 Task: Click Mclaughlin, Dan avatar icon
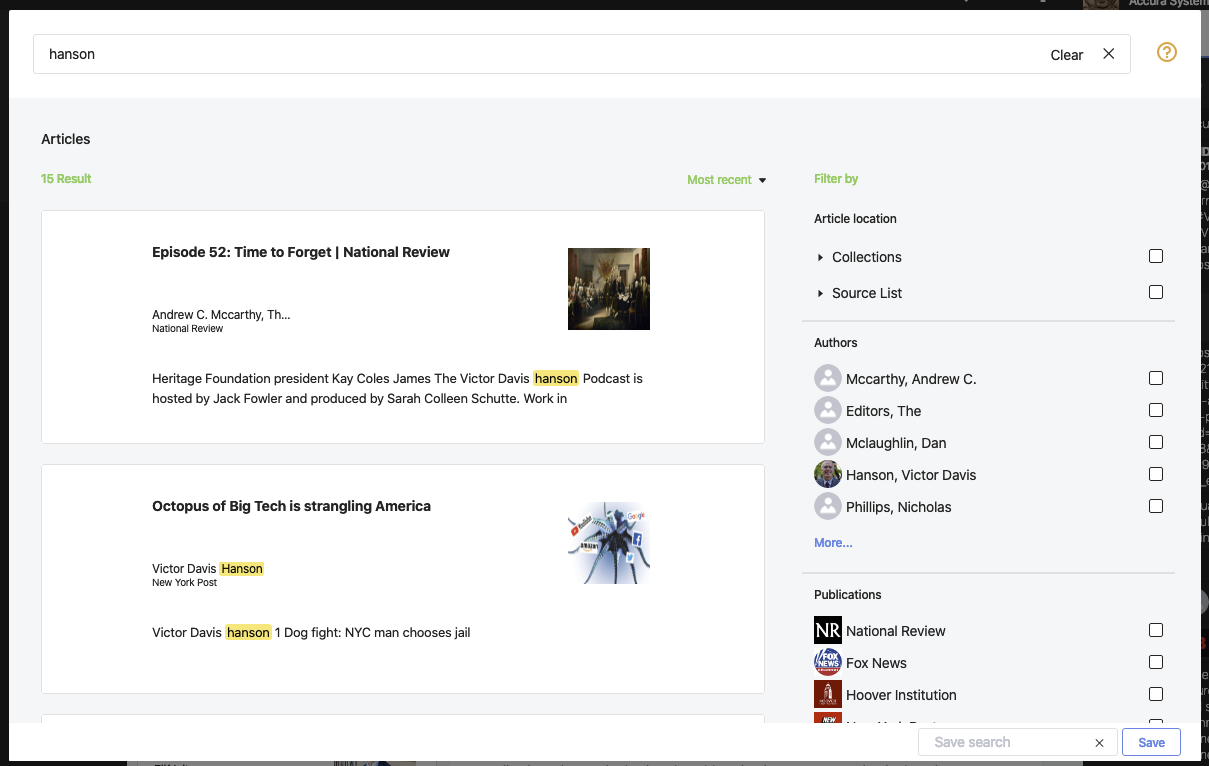(828, 442)
